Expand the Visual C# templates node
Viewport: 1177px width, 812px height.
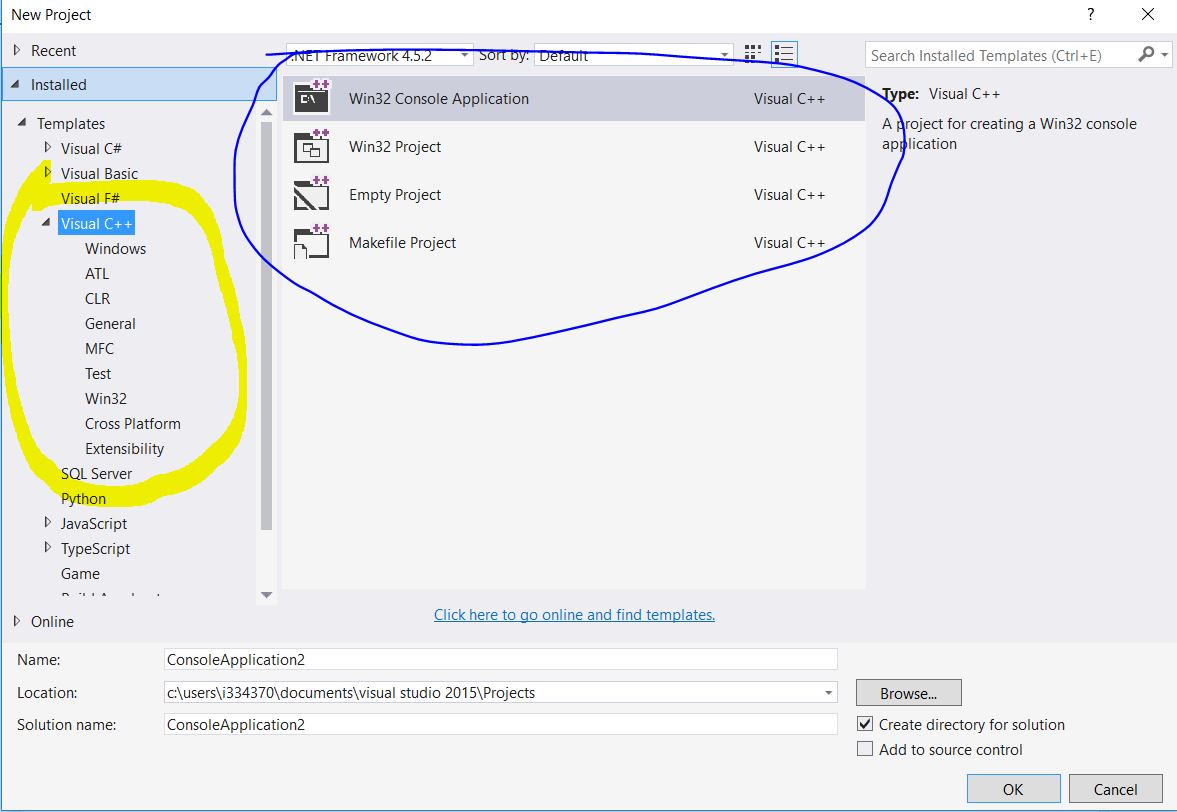tap(48, 148)
